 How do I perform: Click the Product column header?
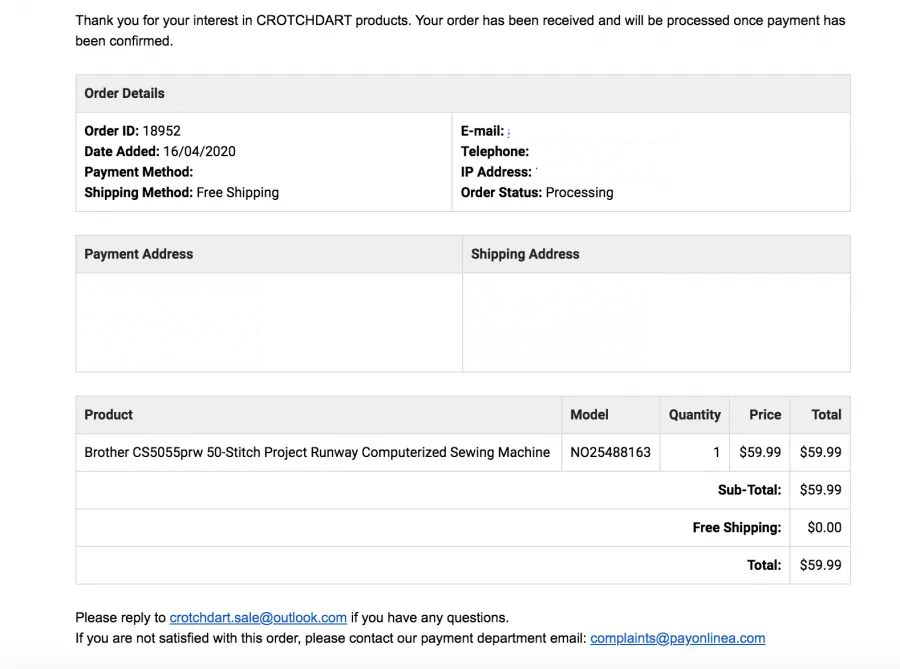pos(108,415)
